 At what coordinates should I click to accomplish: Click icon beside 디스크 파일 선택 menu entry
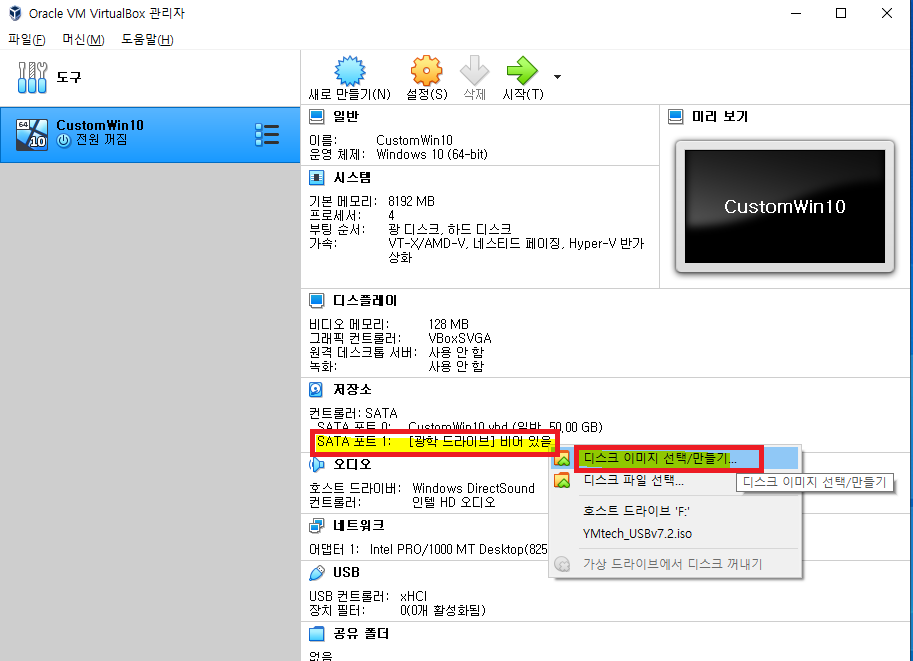click(562, 481)
